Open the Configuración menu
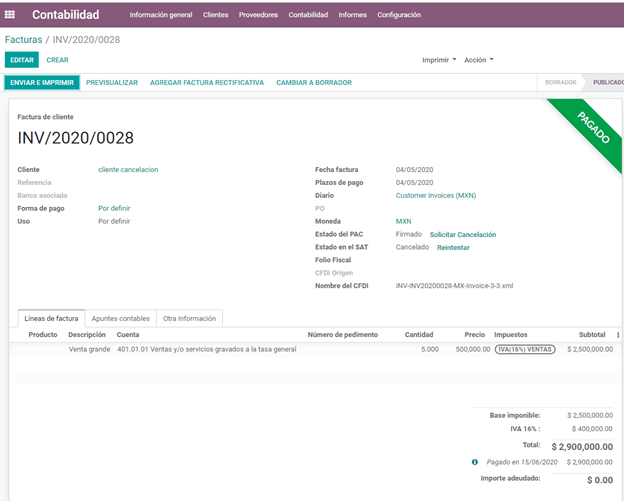Image resolution: width=624 pixels, height=501 pixels. 398,15
